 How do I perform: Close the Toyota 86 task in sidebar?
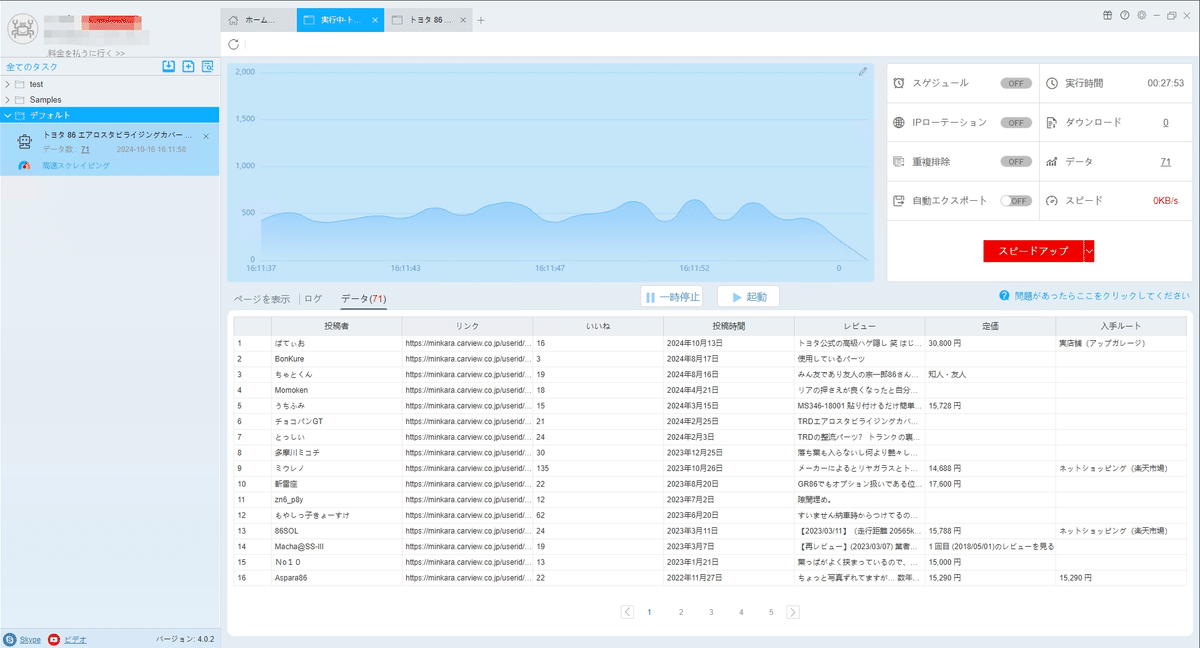[206, 136]
